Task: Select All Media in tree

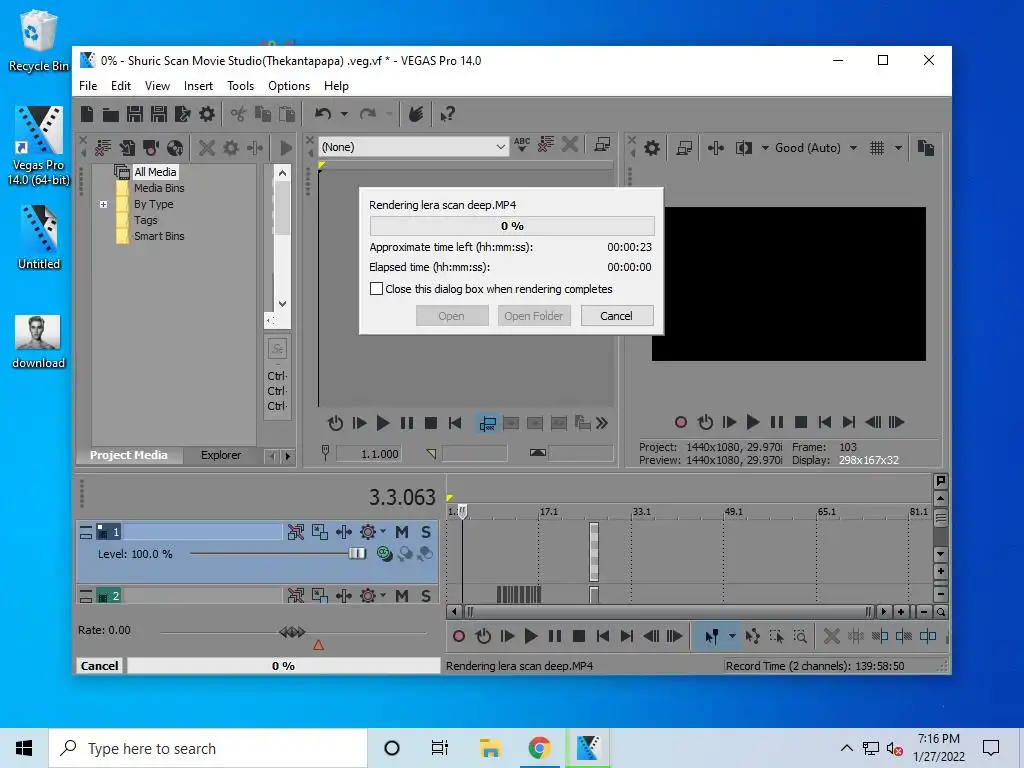Action: [x=155, y=172]
